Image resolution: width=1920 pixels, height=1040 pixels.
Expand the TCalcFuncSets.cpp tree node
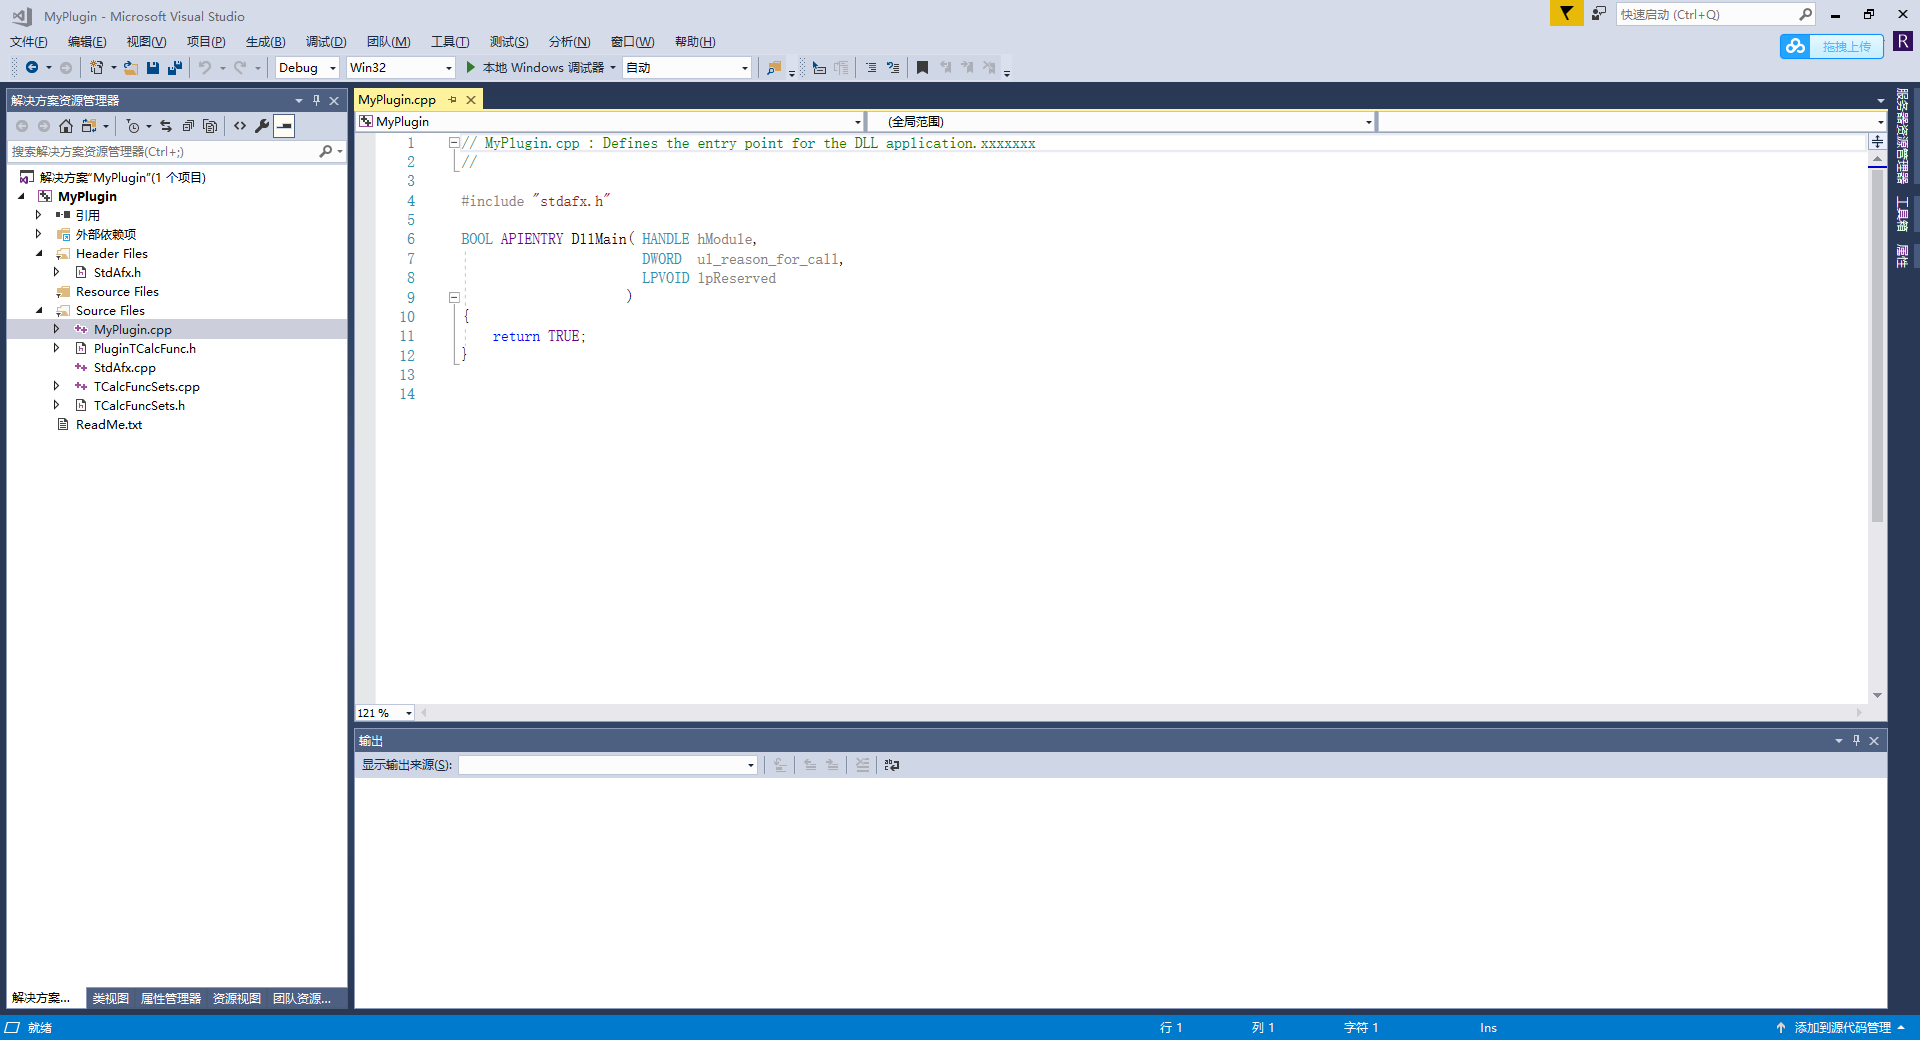pyautogui.click(x=57, y=386)
